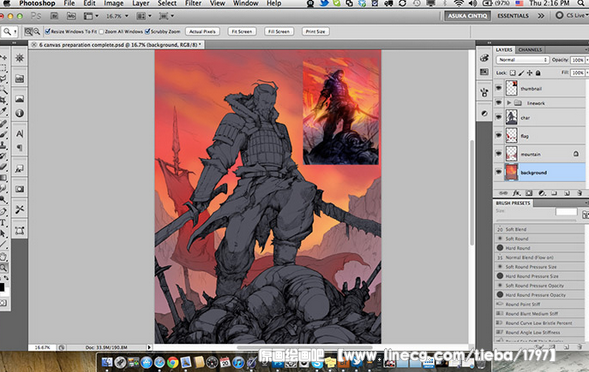Open the status bar info arrow
589x372 pixels.
149,348
